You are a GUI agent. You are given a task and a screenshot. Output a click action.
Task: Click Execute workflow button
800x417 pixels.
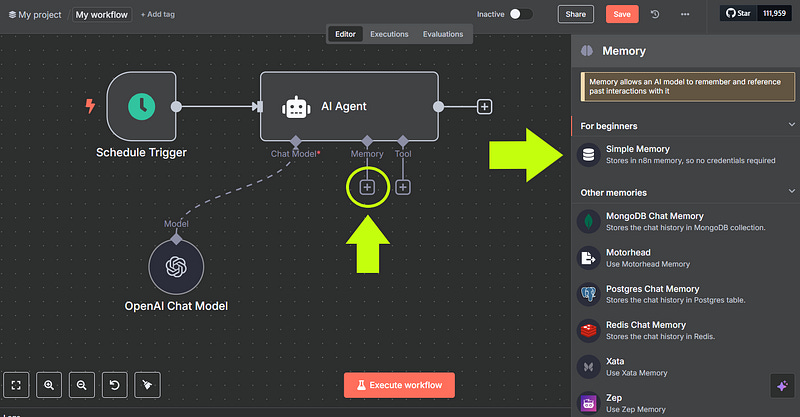[x=399, y=385]
